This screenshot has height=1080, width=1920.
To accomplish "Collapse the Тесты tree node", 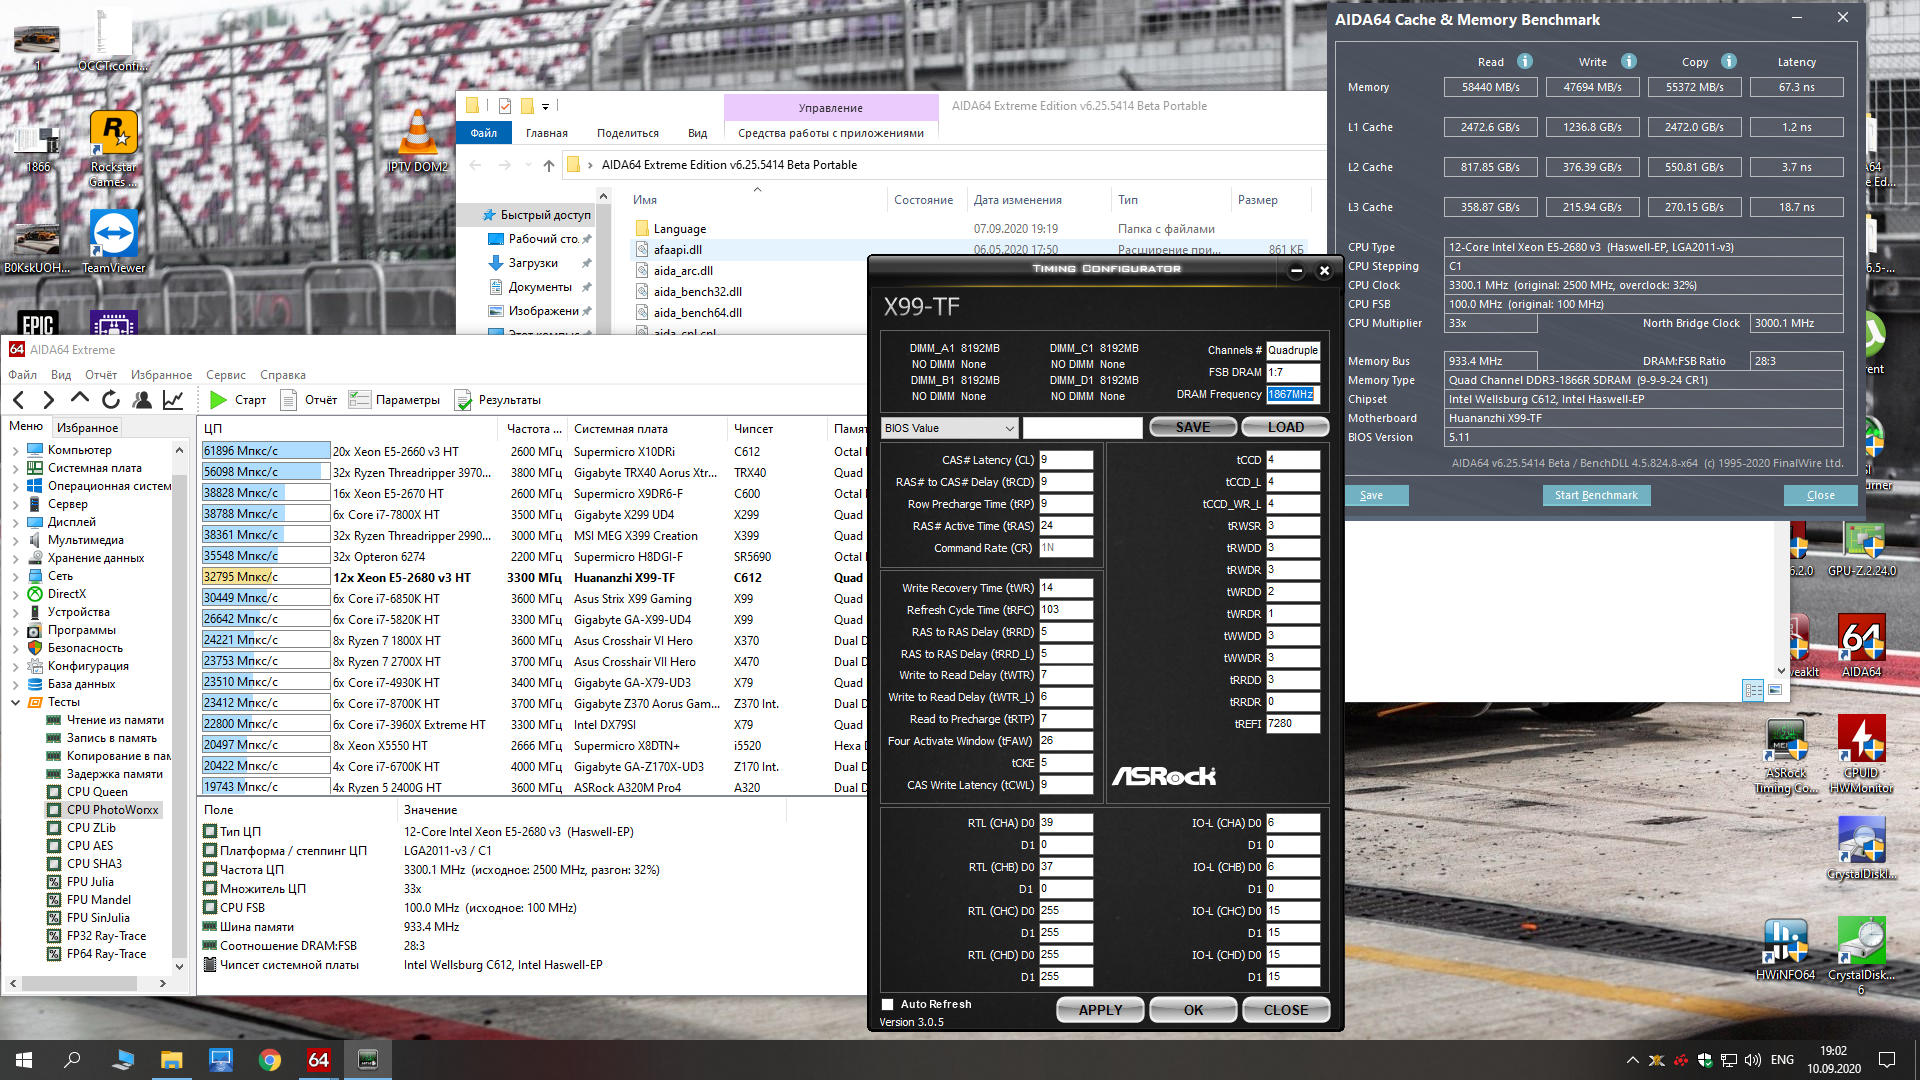I will pos(16,702).
